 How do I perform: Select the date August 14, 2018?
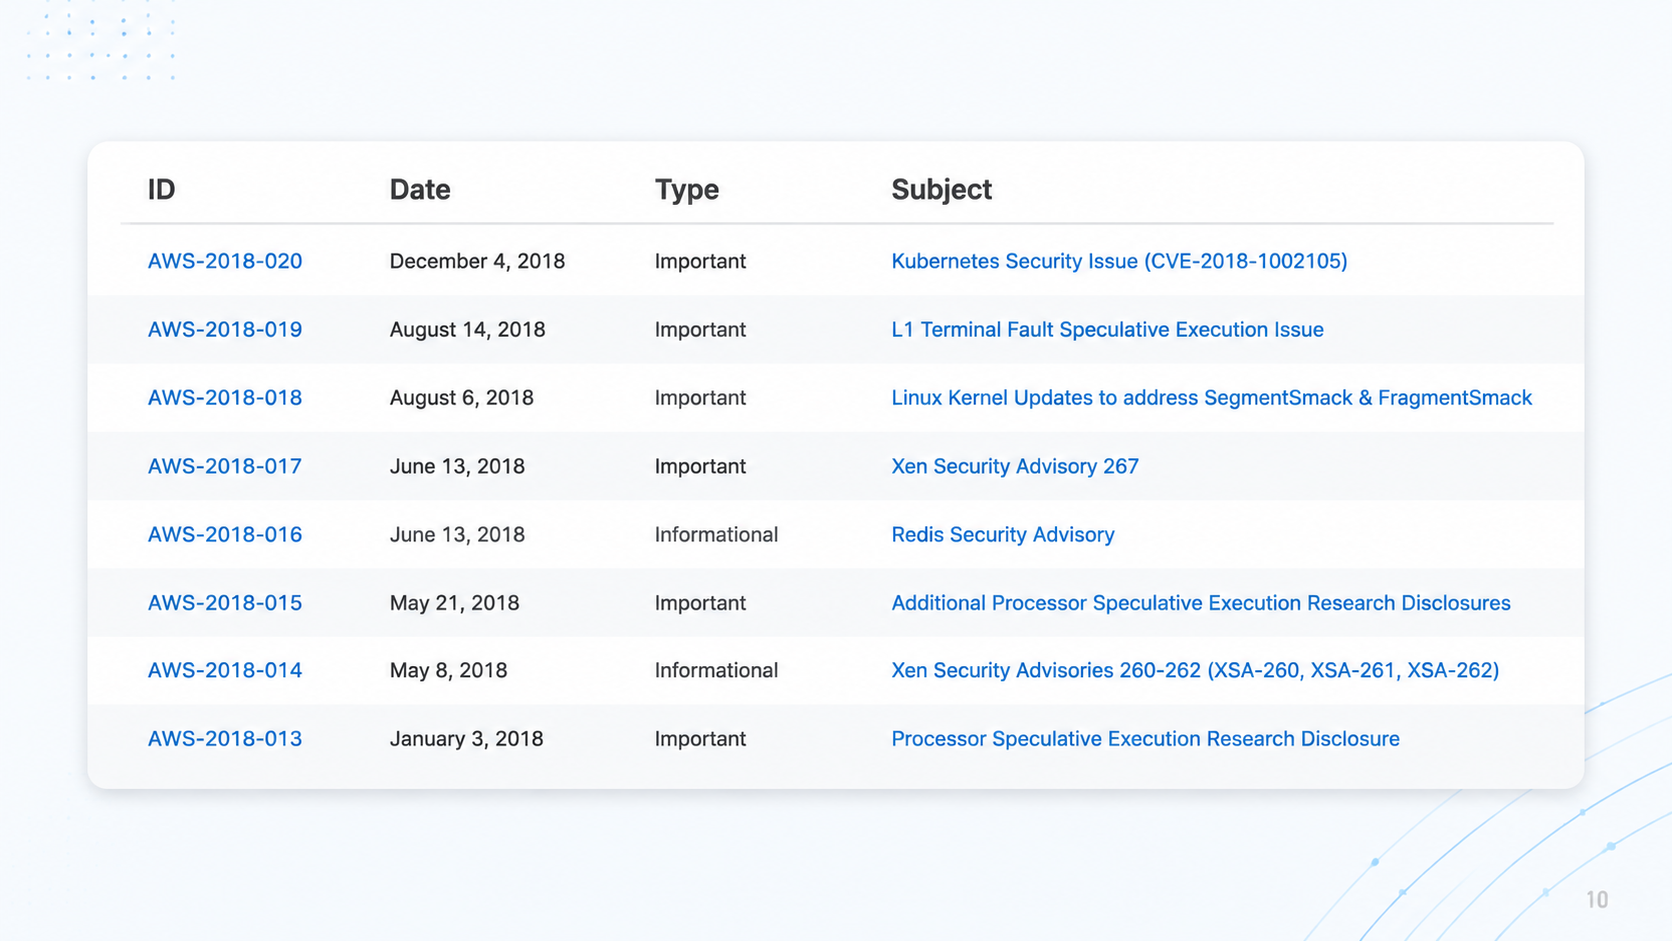pos(467,329)
